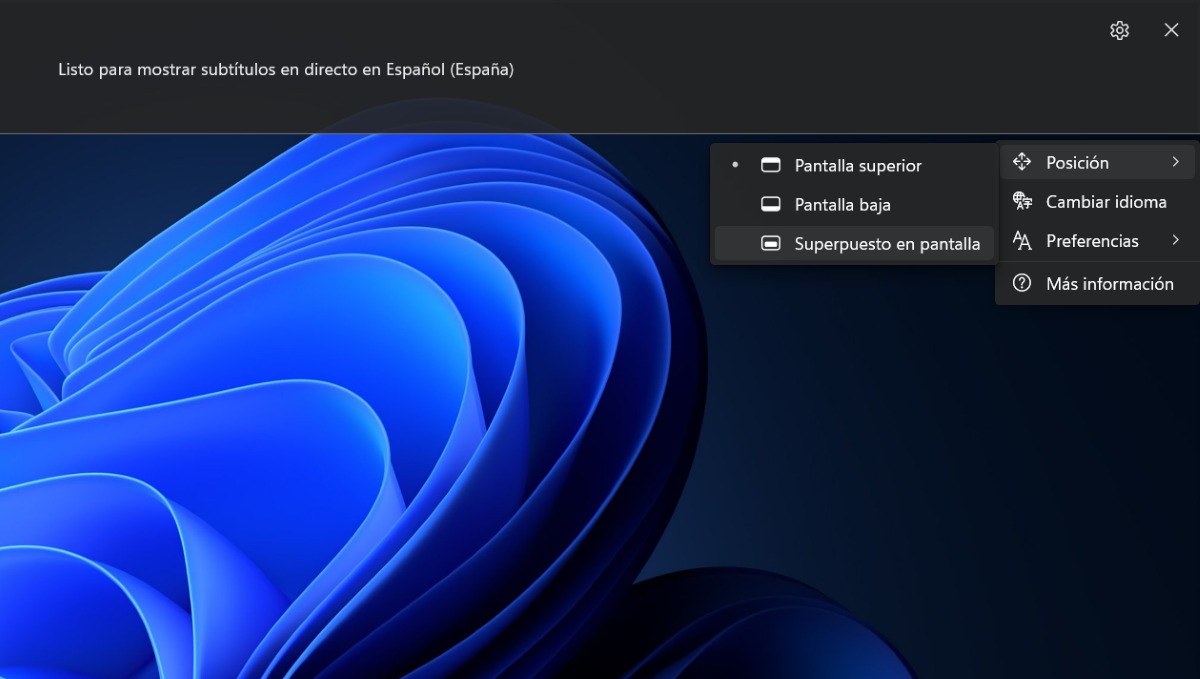Close the live captions bar
The image size is (1200, 679).
1172,30
